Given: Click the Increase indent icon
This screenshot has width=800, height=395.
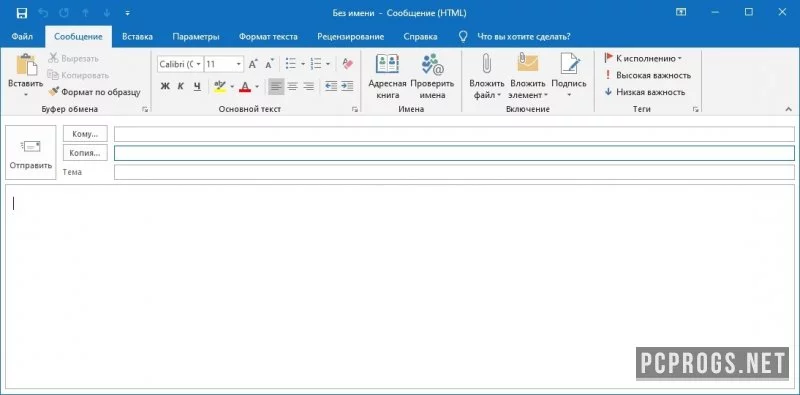Looking at the screenshot, I should (x=347, y=86).
